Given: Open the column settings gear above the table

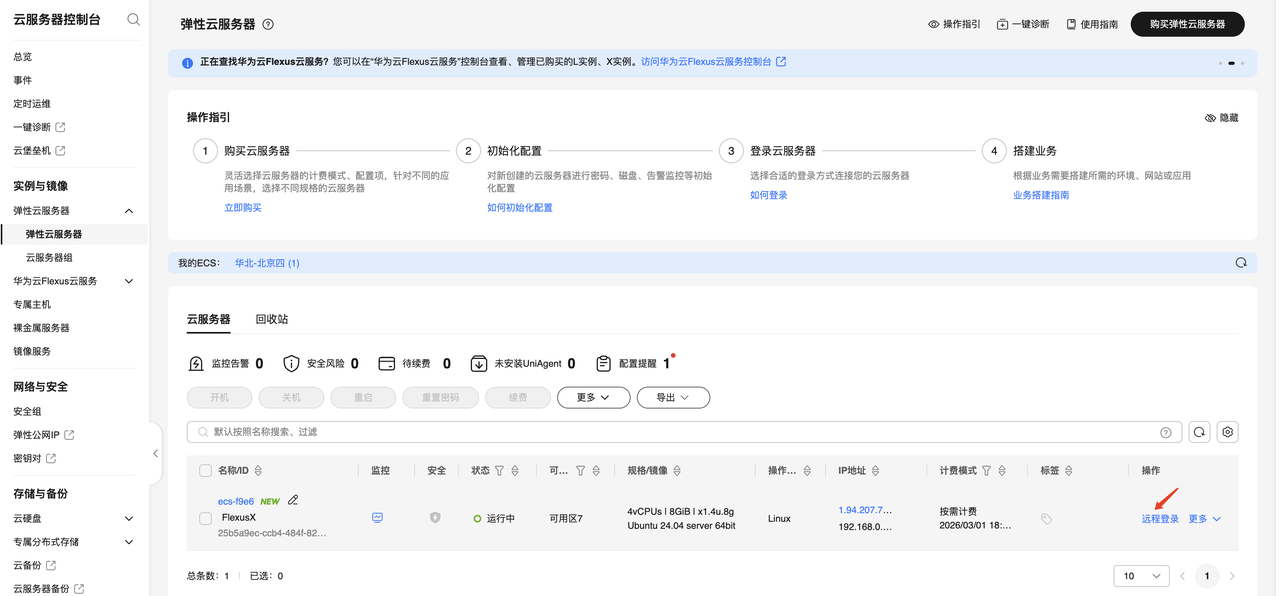Looking at the screenshot, I should [x=1227, y=432].
